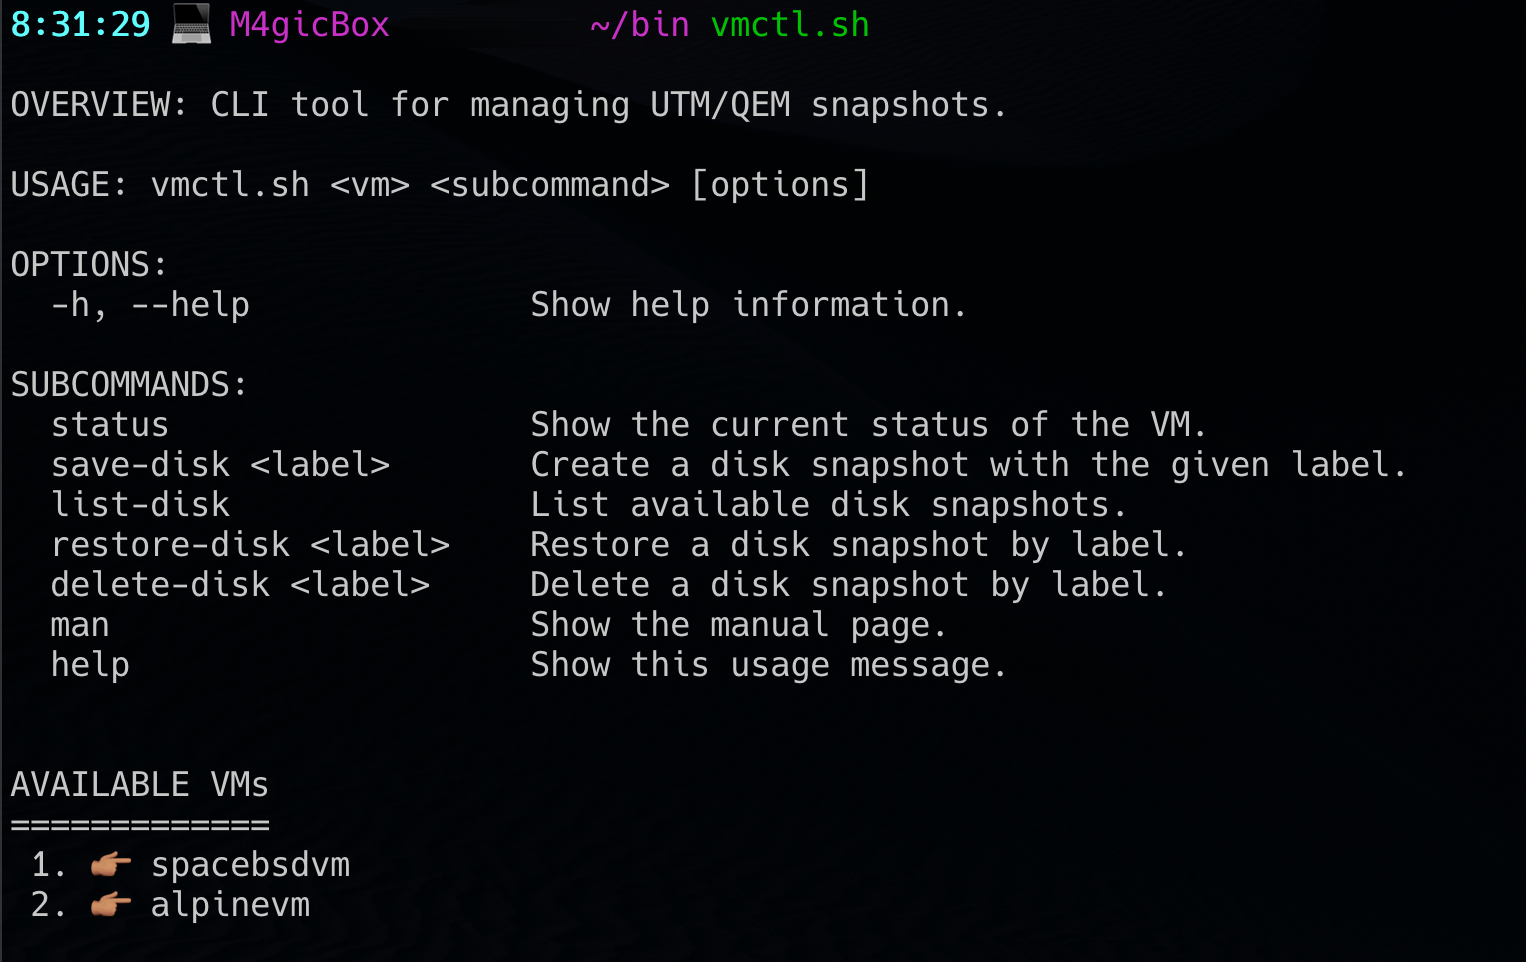Click the list-disk subcommand entry
Screen dimensions: 1526x962
click(140, 504)
